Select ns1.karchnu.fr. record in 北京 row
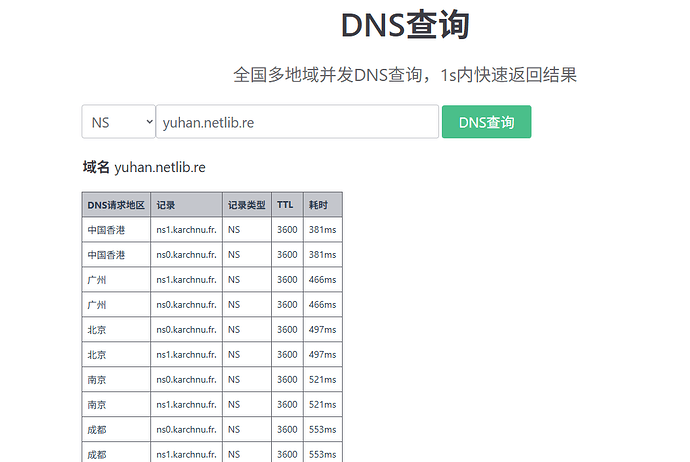 click(x=187, y=355)
